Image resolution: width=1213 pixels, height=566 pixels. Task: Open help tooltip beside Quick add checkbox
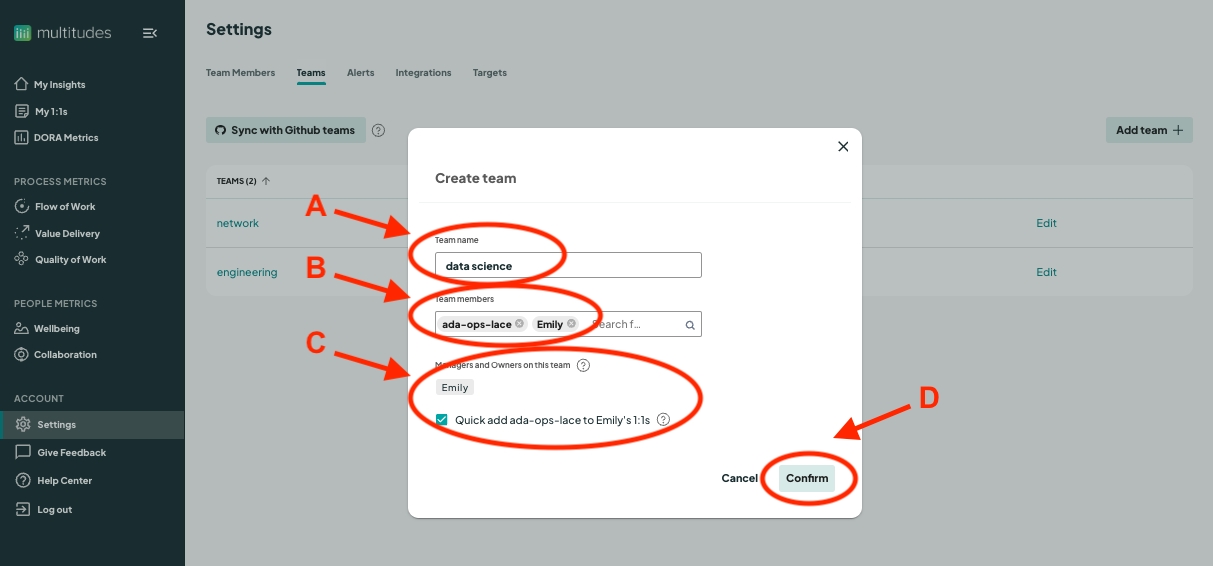[663, 421]
